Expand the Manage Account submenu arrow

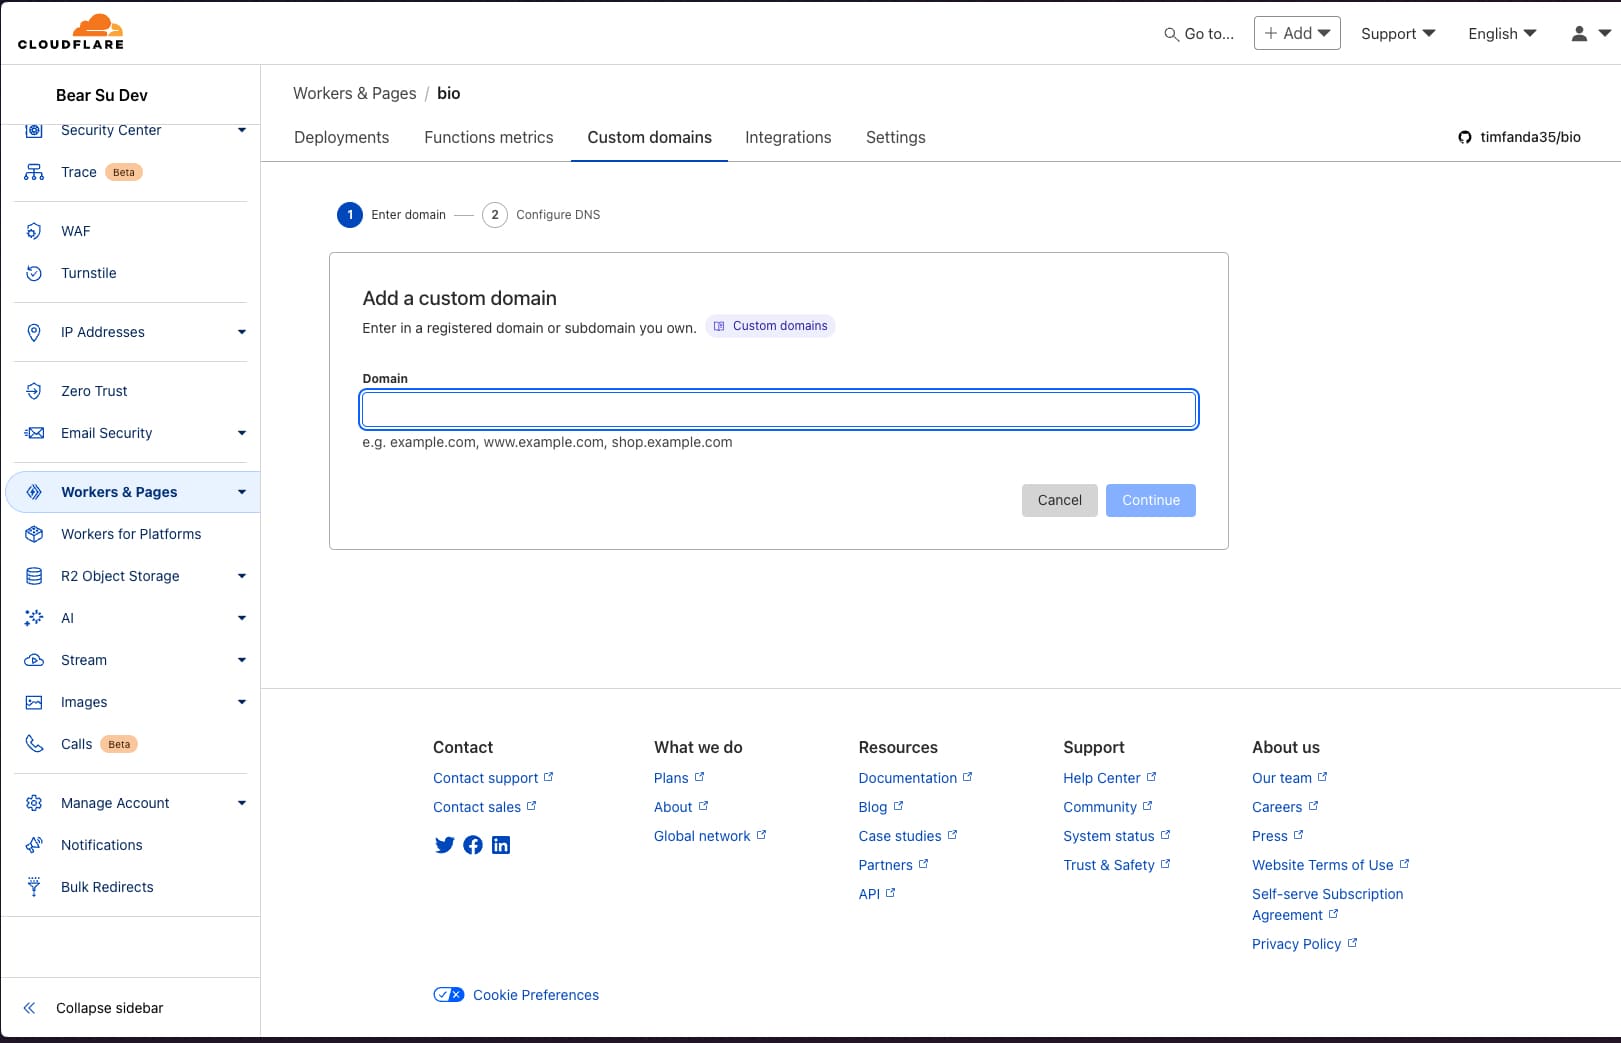click(242, 803)
